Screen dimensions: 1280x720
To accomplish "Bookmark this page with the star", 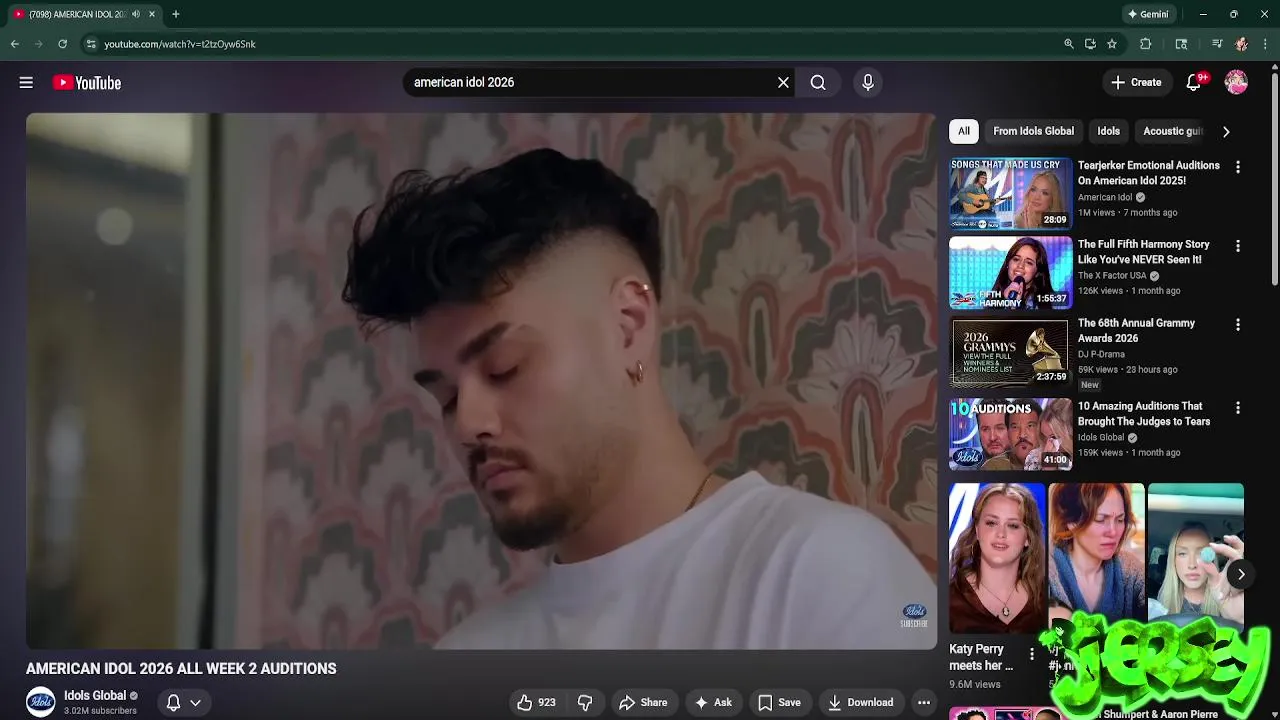I will (1112, 44).
